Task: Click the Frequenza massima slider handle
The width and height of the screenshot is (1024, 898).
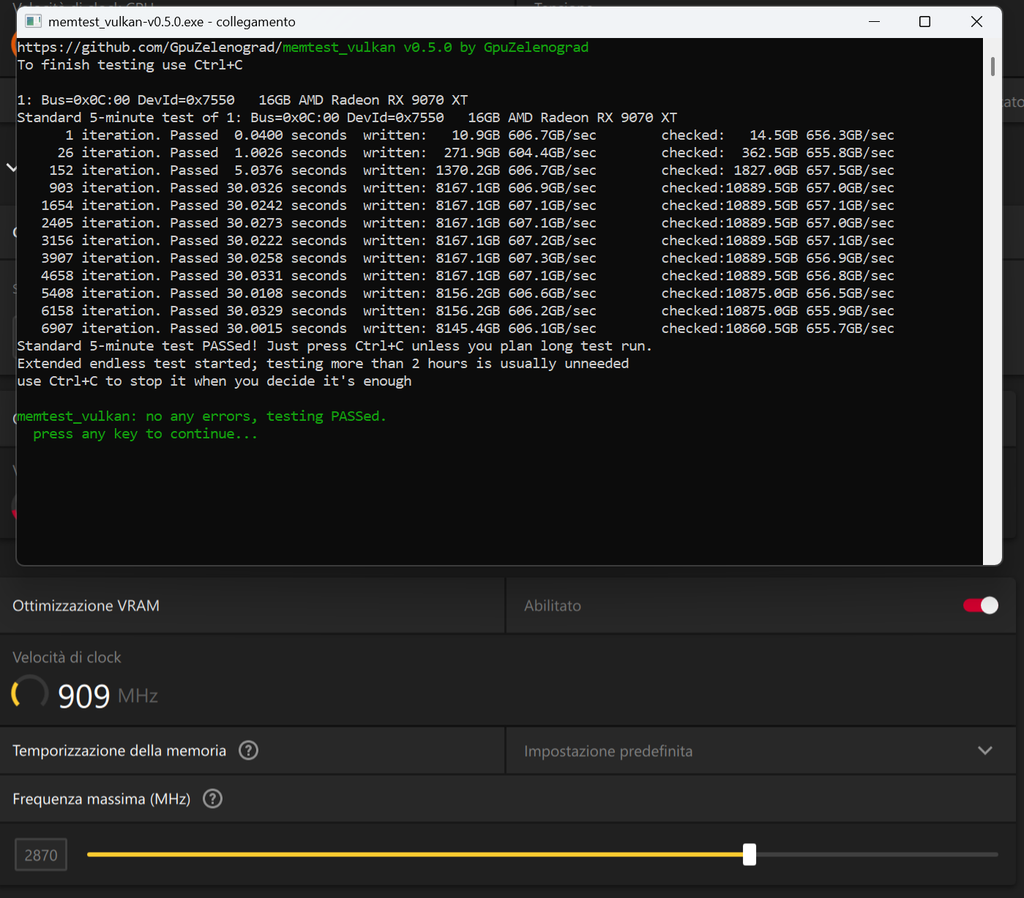Action: 750,854
